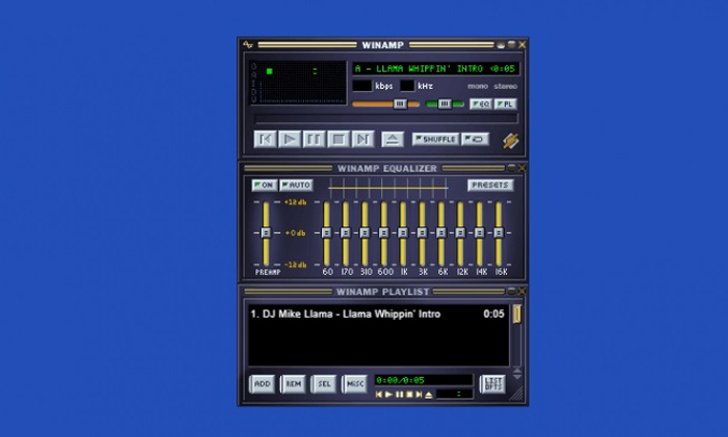This screenshot has width=728, height=437.
Task: Skip ahead with large Next track button
Action: (x=363, y=139)
